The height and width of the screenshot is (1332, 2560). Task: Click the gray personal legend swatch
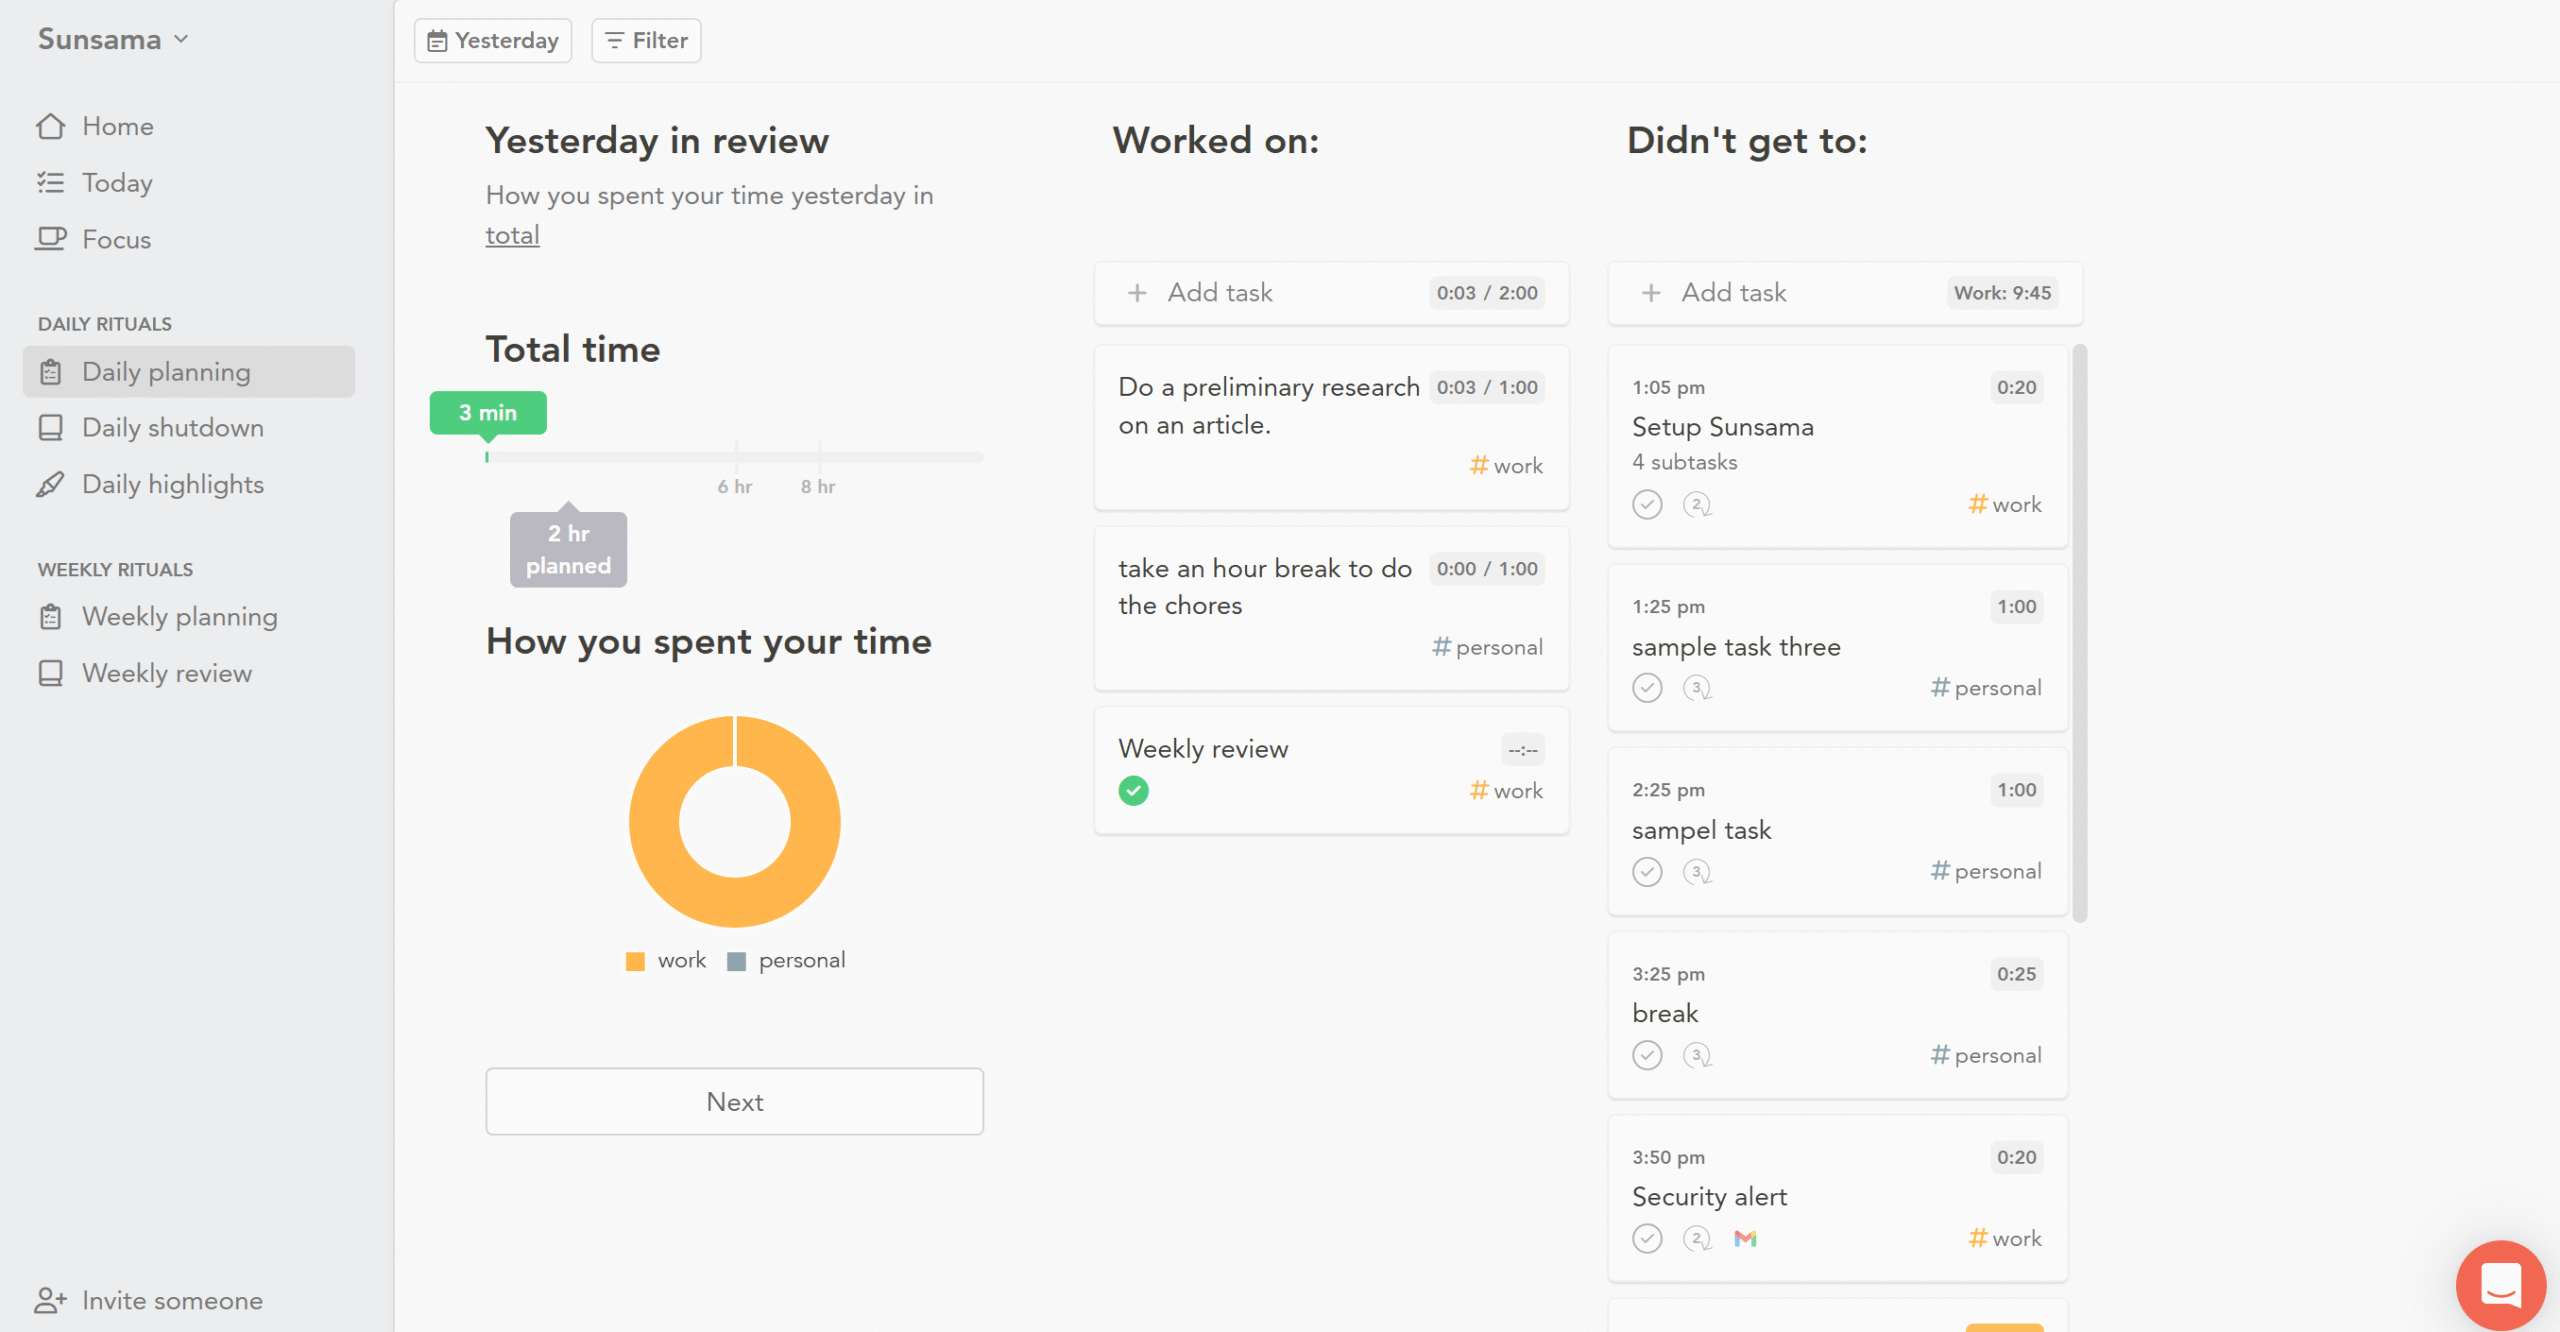point(736,961)
